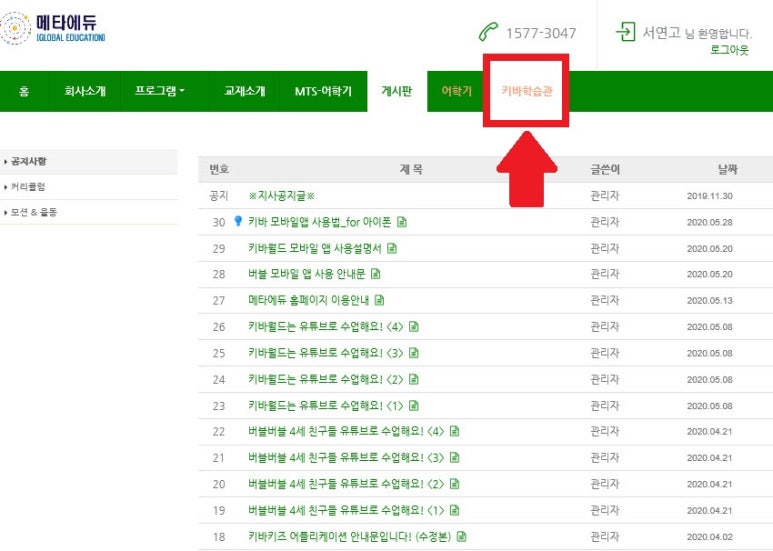Viewport: 773px width, 551px height.
Task: Click post number 18
Action: coord(219,537)
